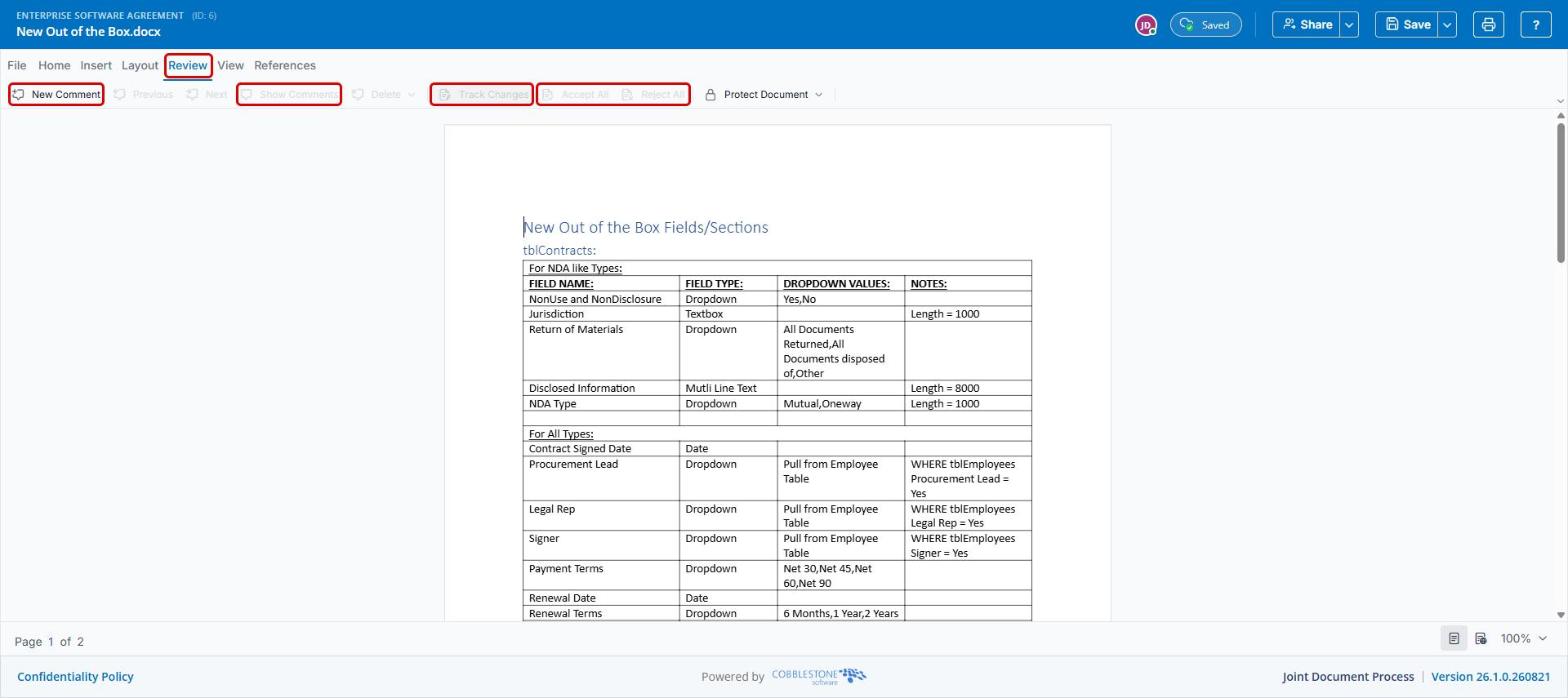Click the "Jurisdiction" cell
Screen dimensions: 1568x698
(x=601, y=314)
